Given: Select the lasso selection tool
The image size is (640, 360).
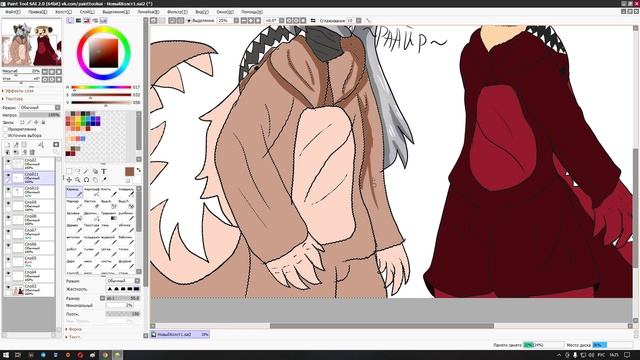Looking at the screenshot, I should tap(78, 171).
